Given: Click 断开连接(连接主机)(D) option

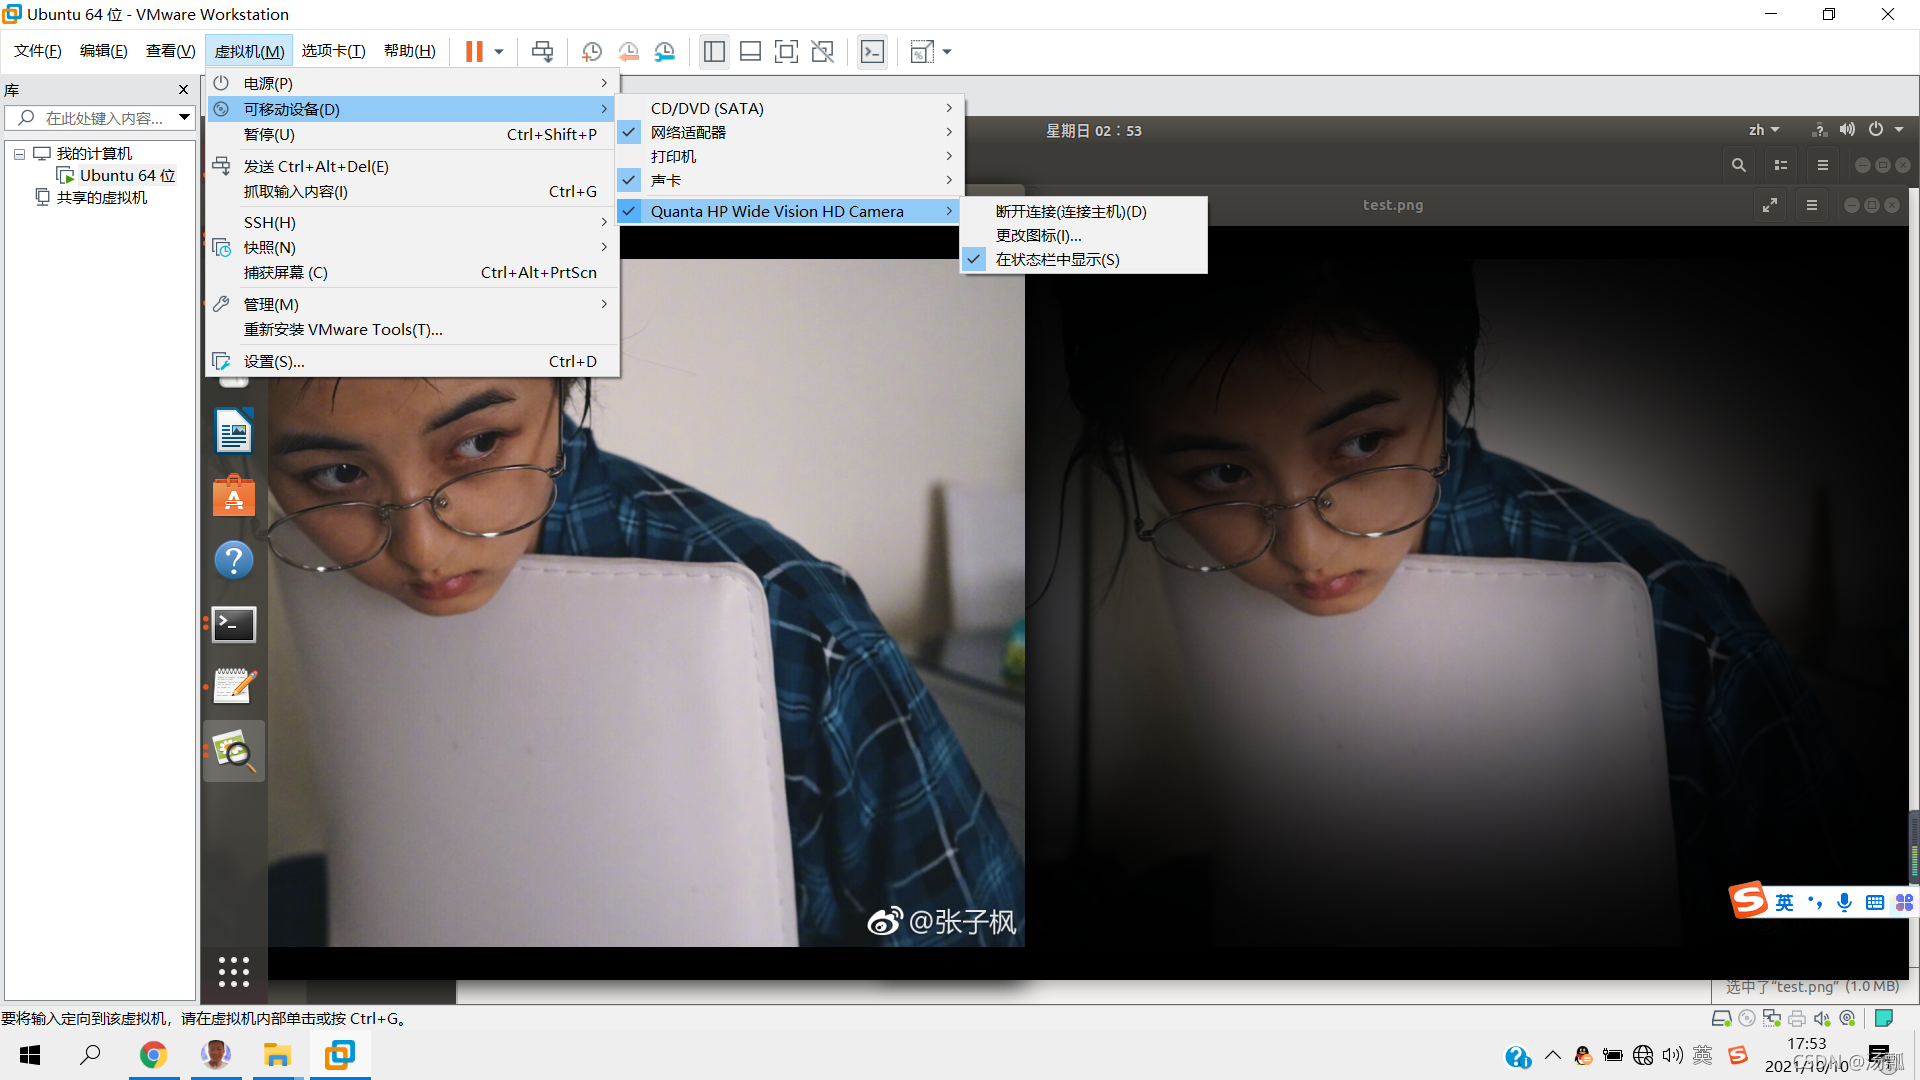Looking at the screenshot, I should point(1070,212).
